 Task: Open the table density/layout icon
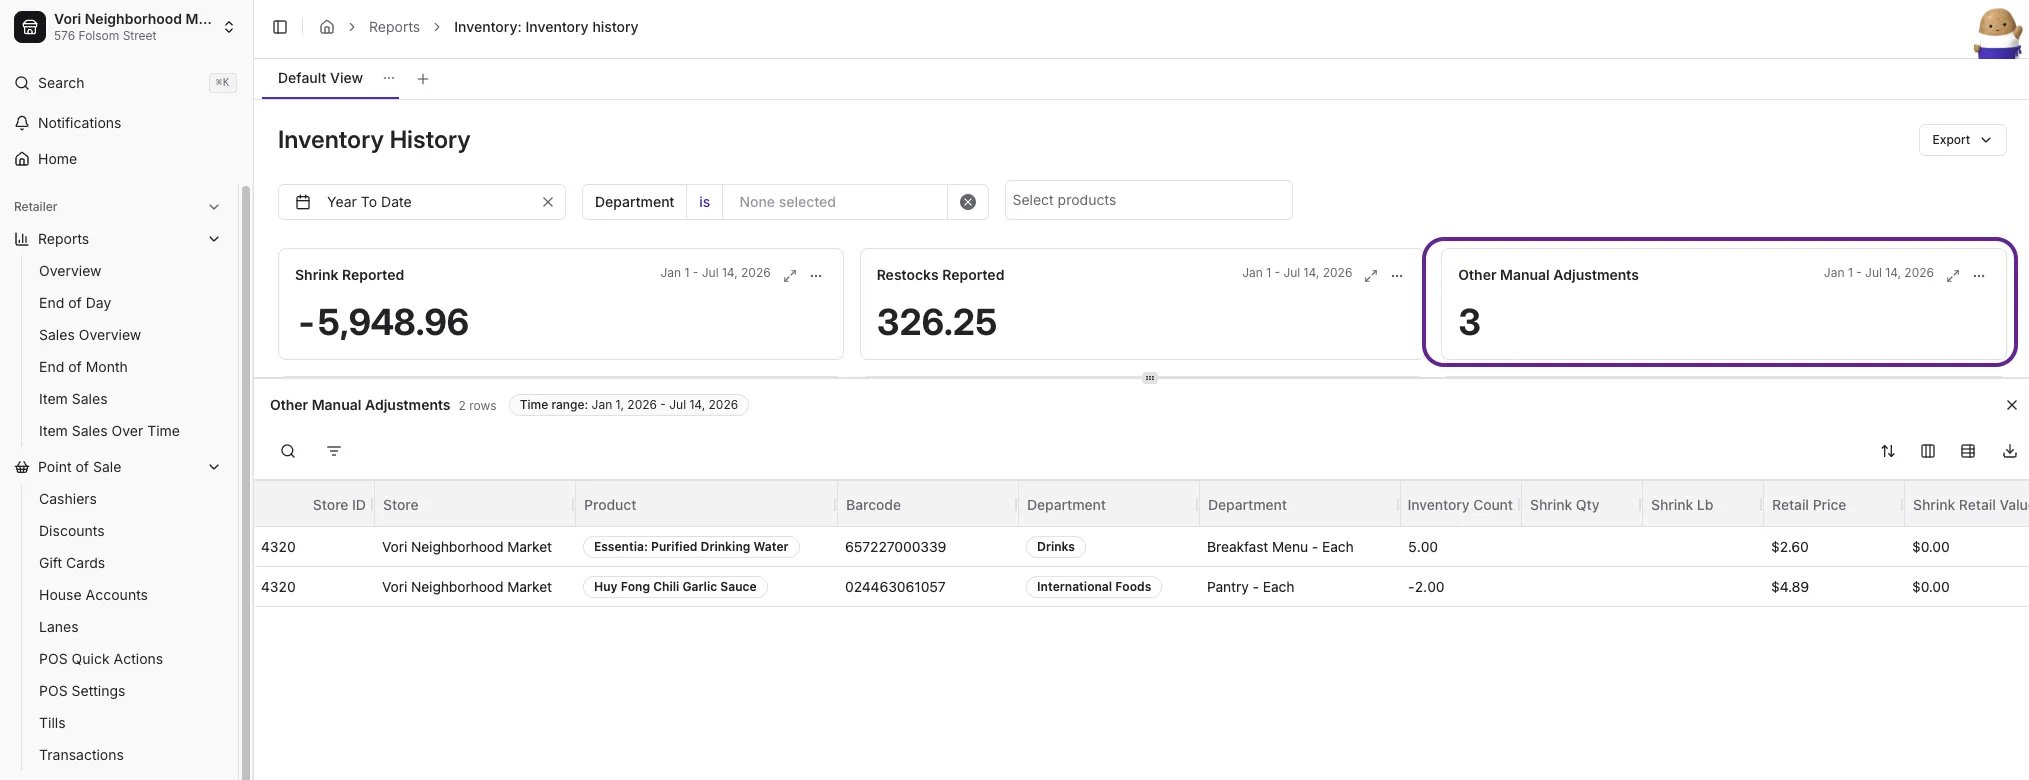[1968, 451]
